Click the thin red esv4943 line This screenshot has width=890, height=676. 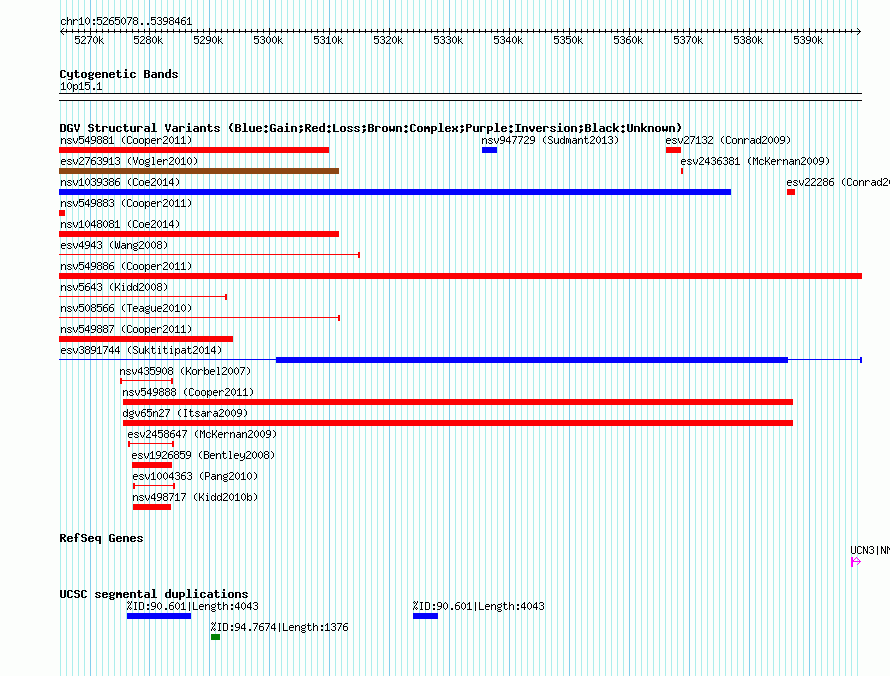[x=209, y=255]
